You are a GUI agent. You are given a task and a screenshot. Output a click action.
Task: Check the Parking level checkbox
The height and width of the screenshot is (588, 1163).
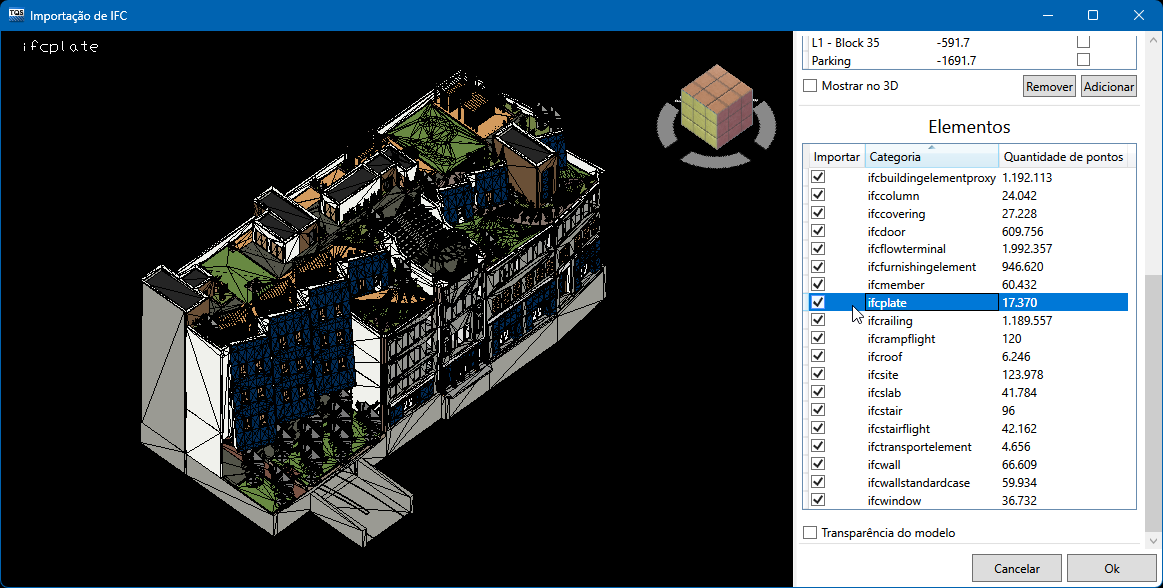click(x=1082, y=60)
